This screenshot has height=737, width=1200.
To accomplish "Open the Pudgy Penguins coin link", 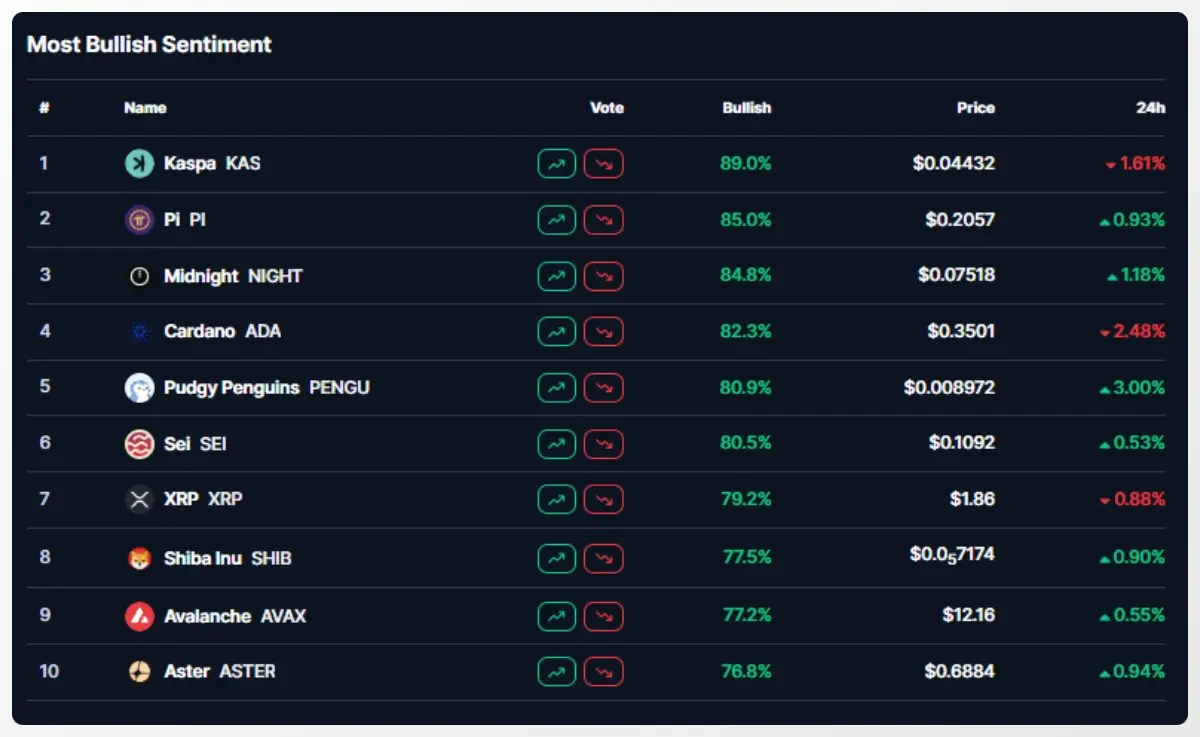I will coord(267,387).
